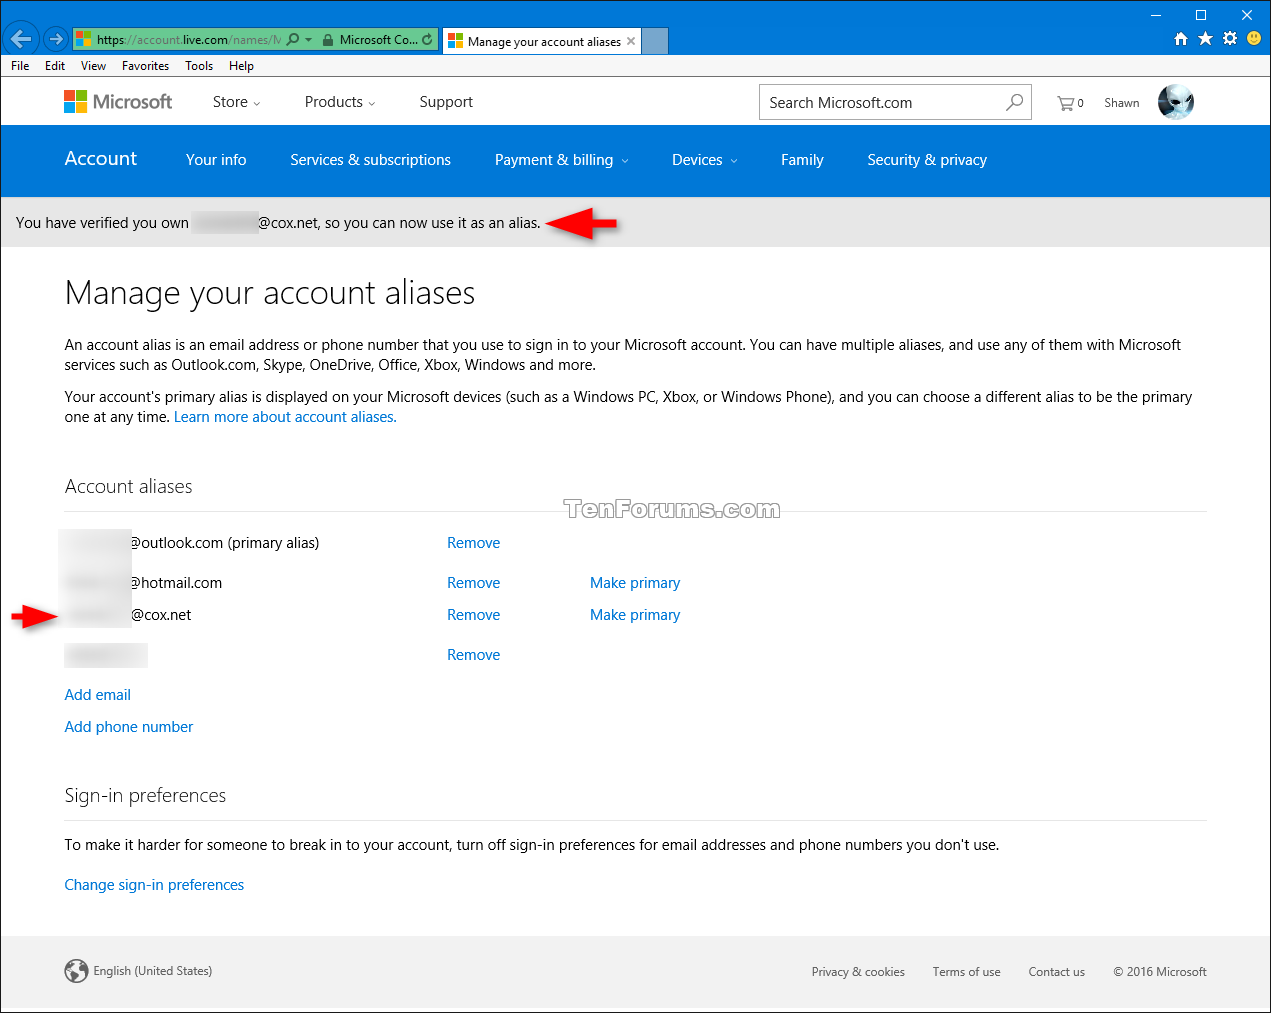Screen dimensions: 1271x1013
Task: Click the Microsoft logo
Action: (118, 102)
